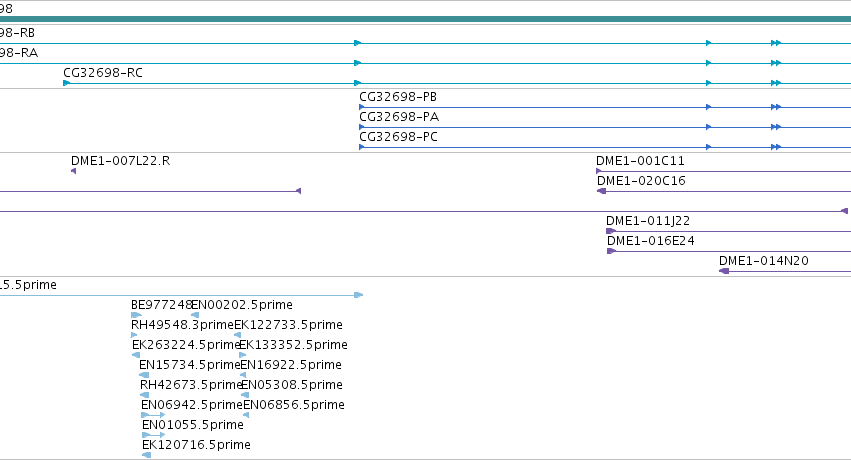851x460 pixels.
Task: Click the CG32698-PB start arrow marker
Action: point(361,107)
